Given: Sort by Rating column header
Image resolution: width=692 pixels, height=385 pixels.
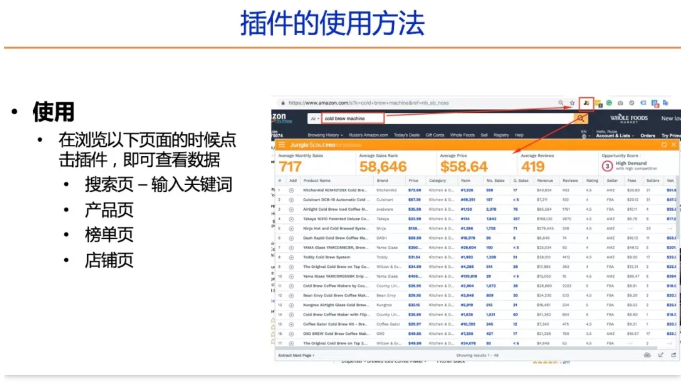Looking at the screenshot, I should point(592,181).
